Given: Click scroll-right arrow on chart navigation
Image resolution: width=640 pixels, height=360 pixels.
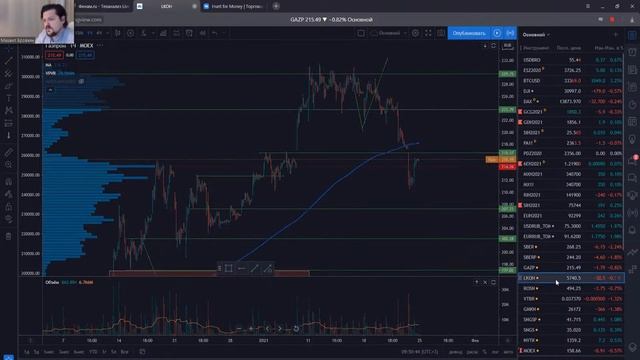Looking at the screenshot, I should point(280,329).
